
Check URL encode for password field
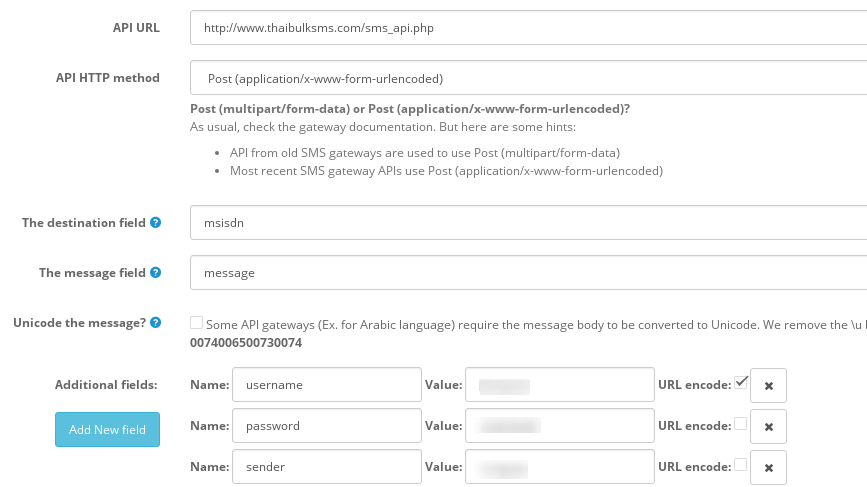[741, 424]
